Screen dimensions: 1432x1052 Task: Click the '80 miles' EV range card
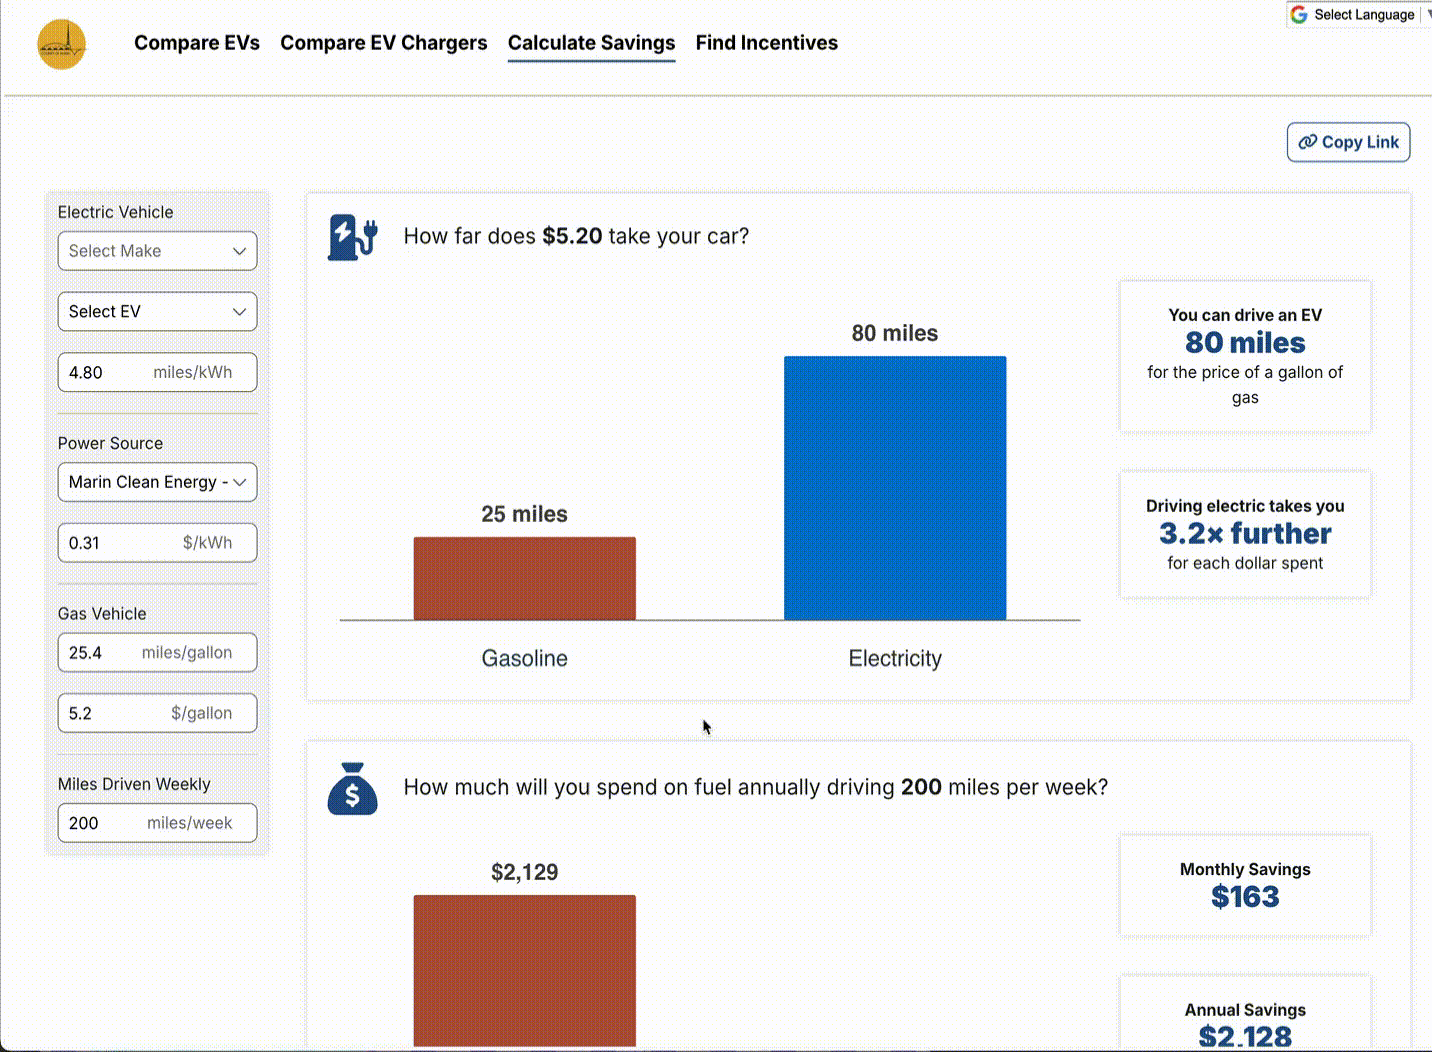tap(1245, 356)
